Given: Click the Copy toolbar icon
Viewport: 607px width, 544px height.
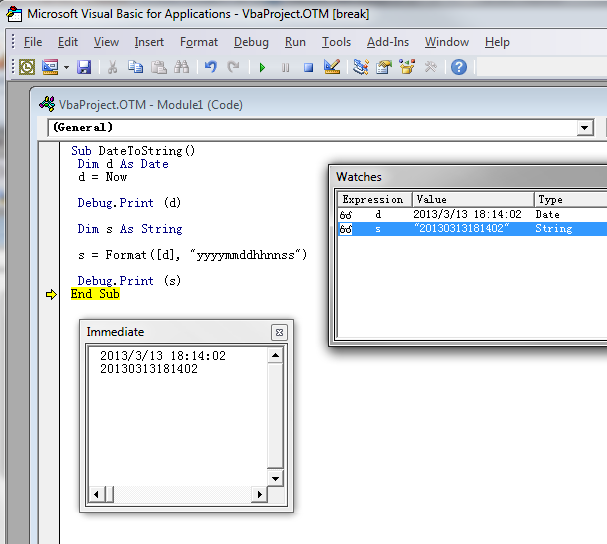Looking at the screenshot, I should tap(135, 67).
